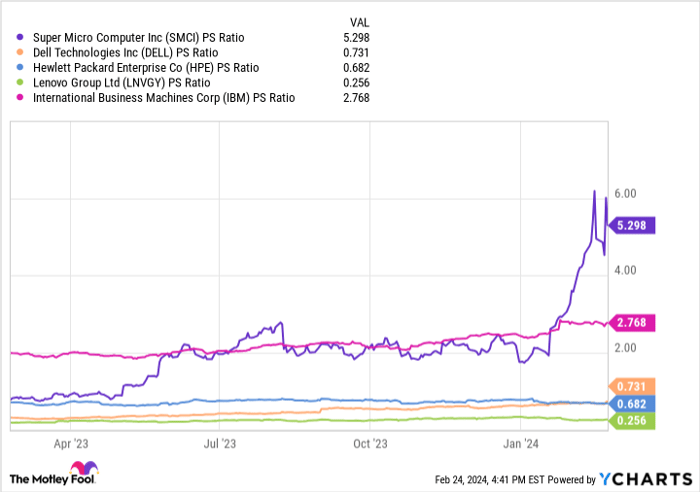Click the Jan '24 x-axis label

[x=521, y=444]
